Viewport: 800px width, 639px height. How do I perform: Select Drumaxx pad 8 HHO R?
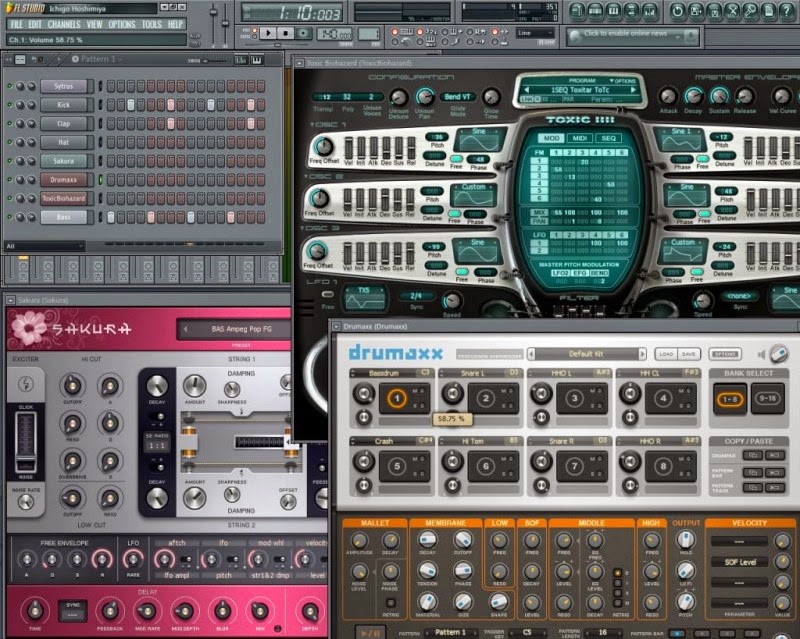click(663, 465)
